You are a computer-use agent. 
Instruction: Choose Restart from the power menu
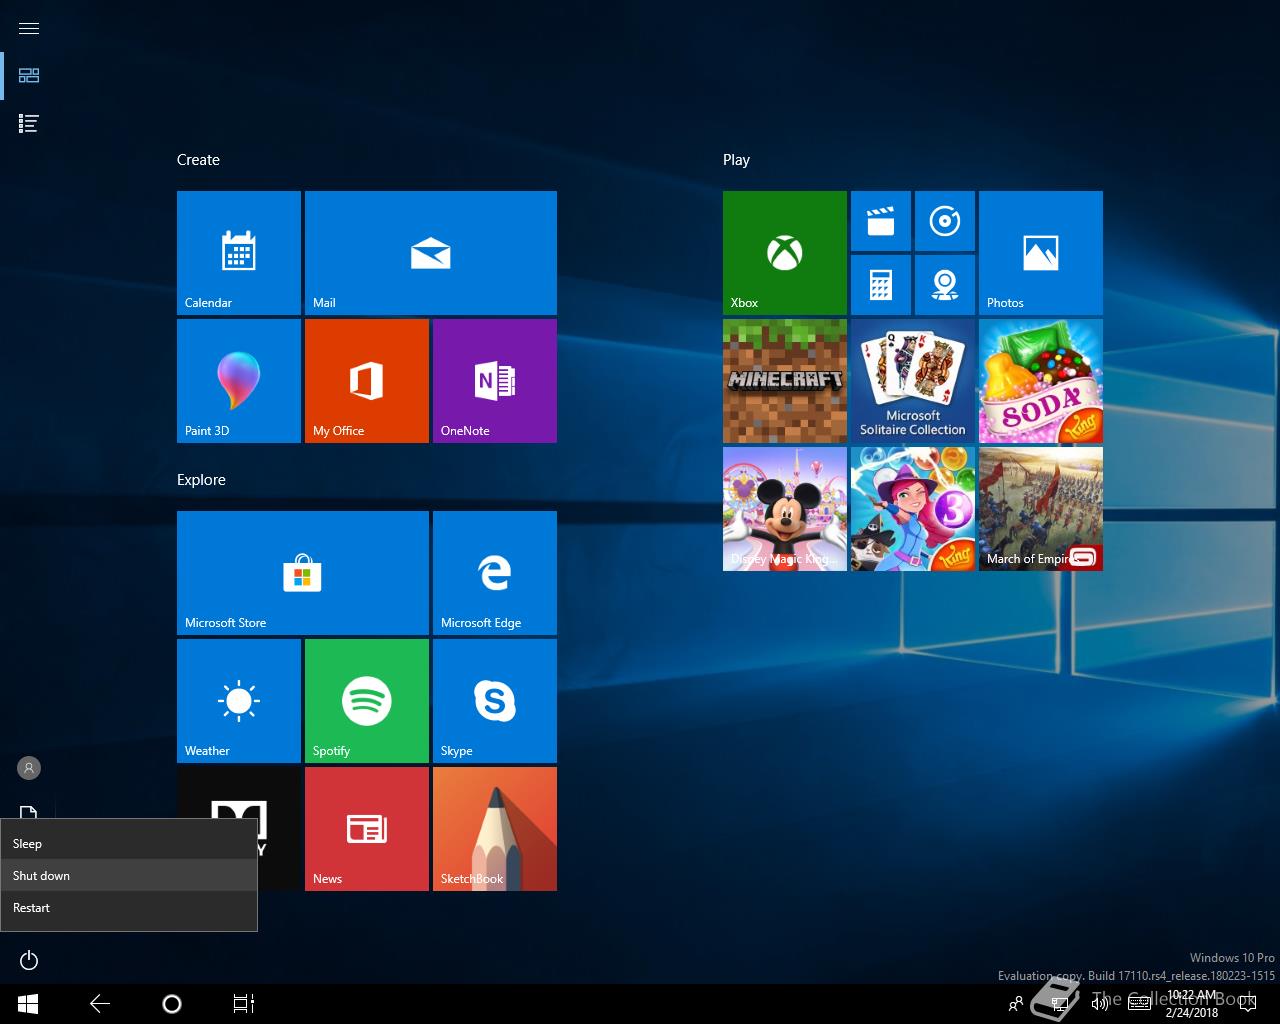[x=129, y=908]
